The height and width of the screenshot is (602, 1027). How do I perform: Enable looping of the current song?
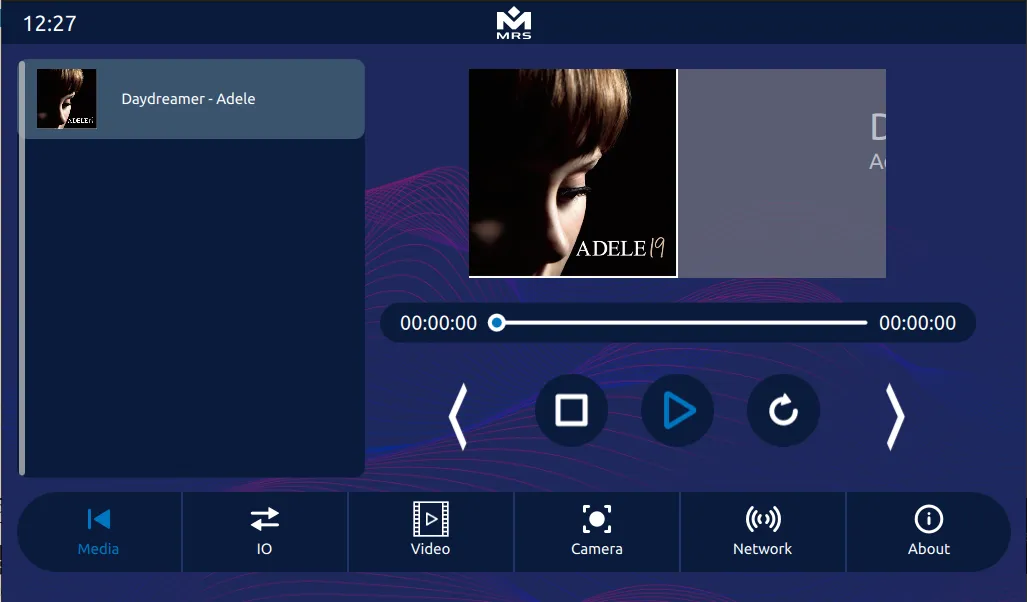[x=784, y=410]
